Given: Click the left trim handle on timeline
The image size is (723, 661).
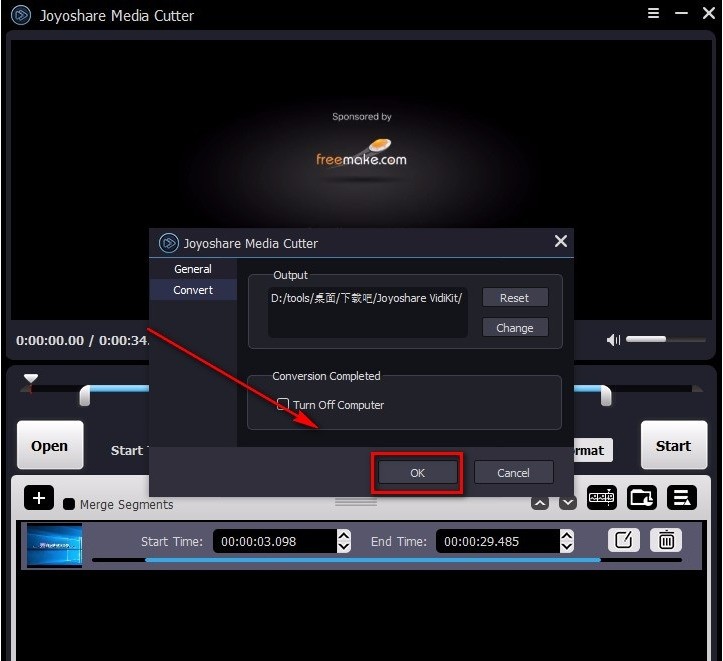Looking at the screenshot, I should [x=85, y=396].
